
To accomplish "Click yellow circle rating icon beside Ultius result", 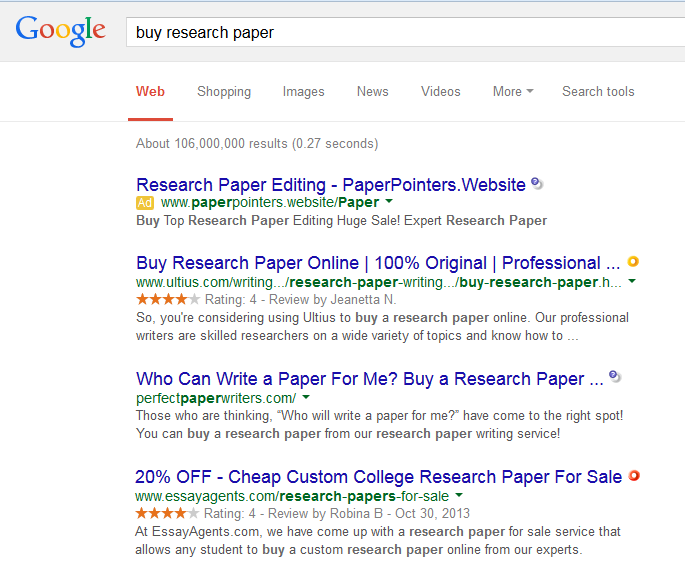I will click(x=633, y=261).
